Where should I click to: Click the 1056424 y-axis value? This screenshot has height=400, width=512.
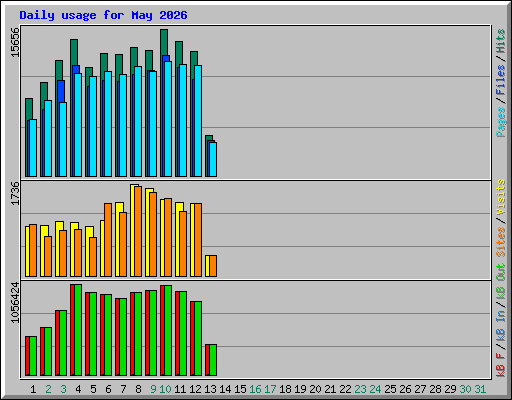tap(15, 302)
